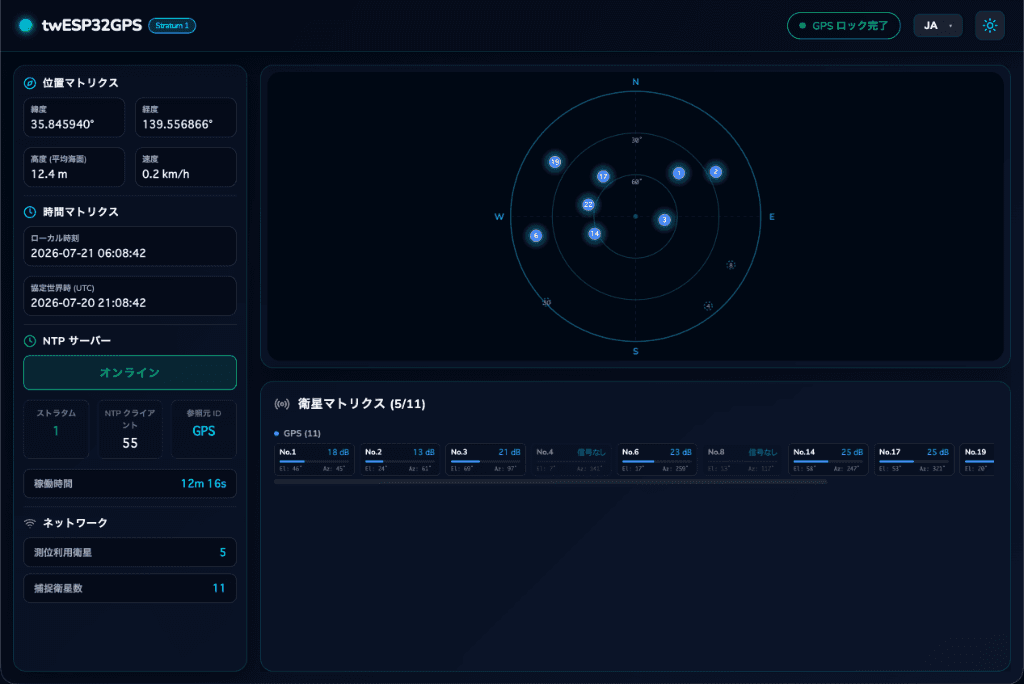Select satellite 19 on the sky plot
1024x684 pixels.
tap(554, 162)
